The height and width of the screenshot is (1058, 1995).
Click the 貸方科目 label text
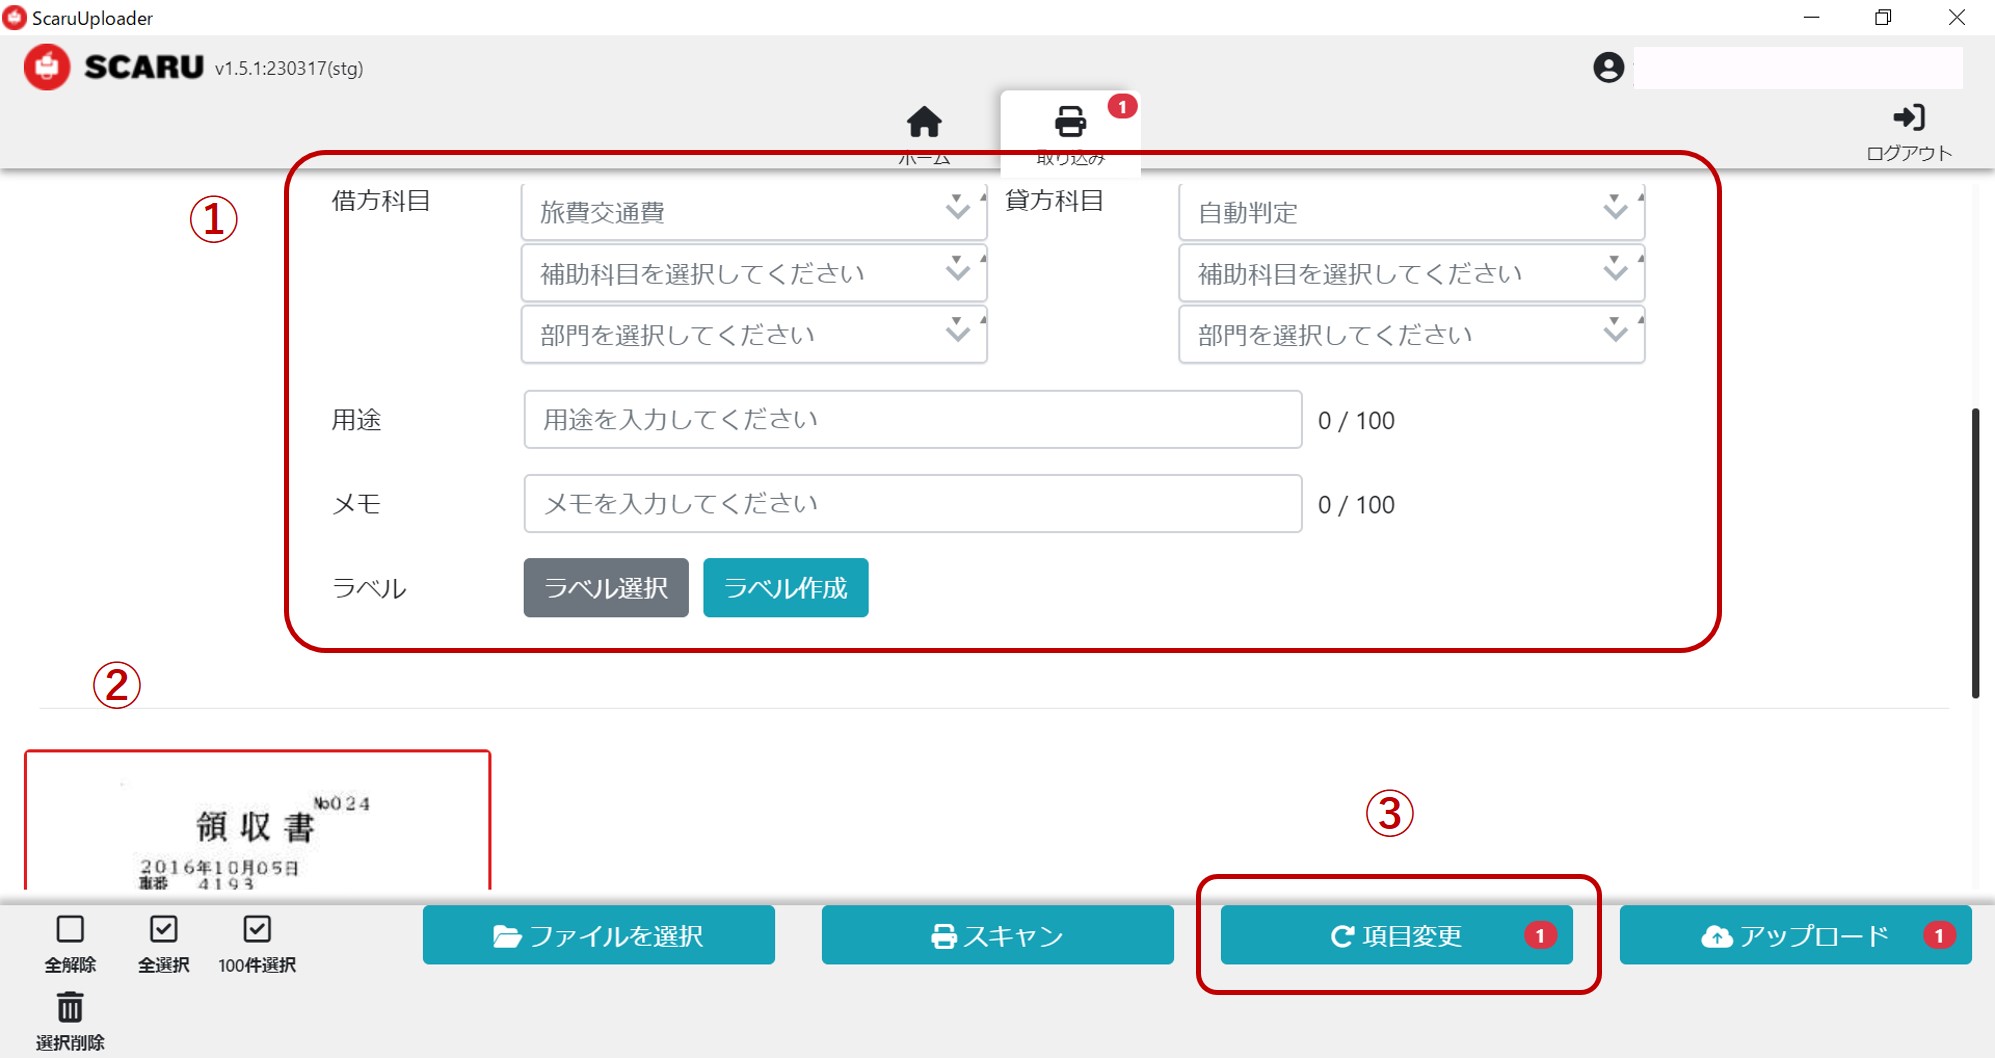[1054, 200]
